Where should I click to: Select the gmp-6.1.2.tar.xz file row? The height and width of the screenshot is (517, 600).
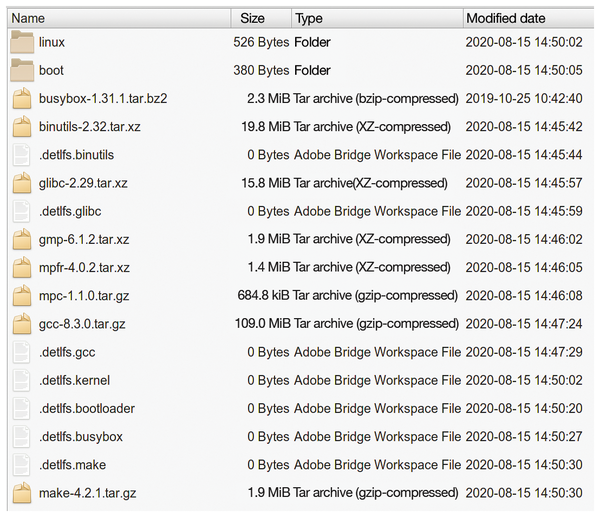(300, 240)
